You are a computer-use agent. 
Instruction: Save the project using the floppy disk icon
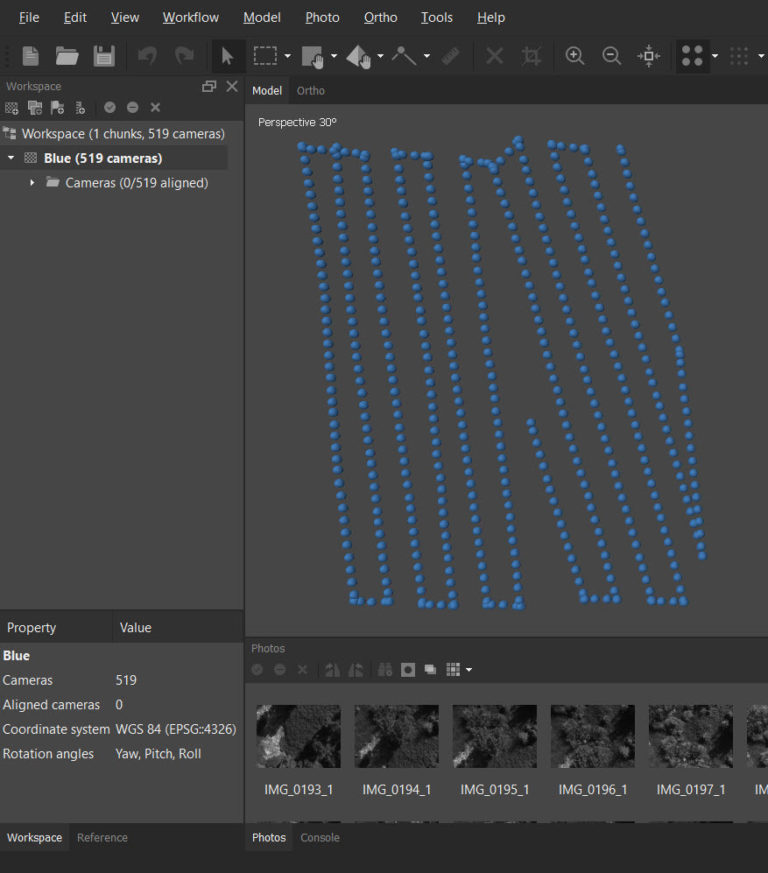(104, 56)
